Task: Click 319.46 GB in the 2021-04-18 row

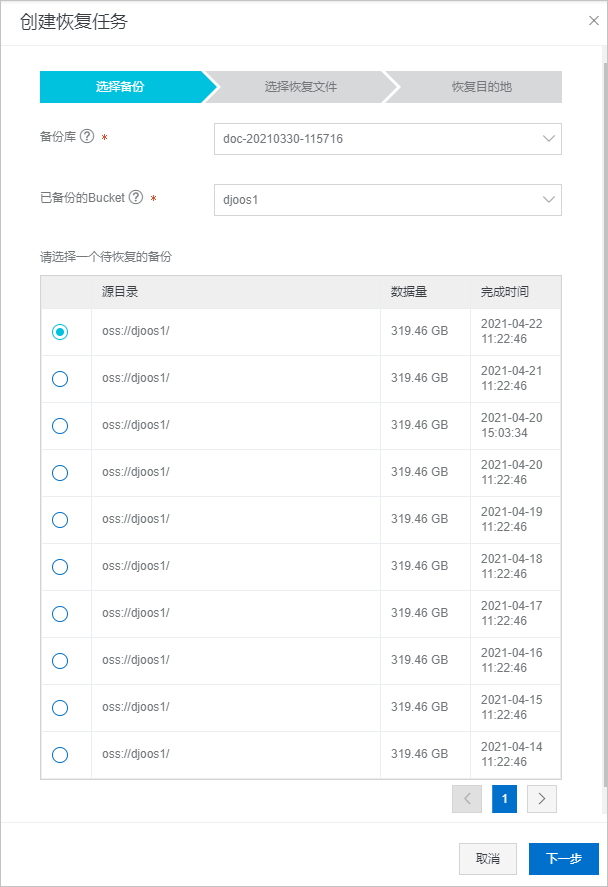Action: point(419,566)
